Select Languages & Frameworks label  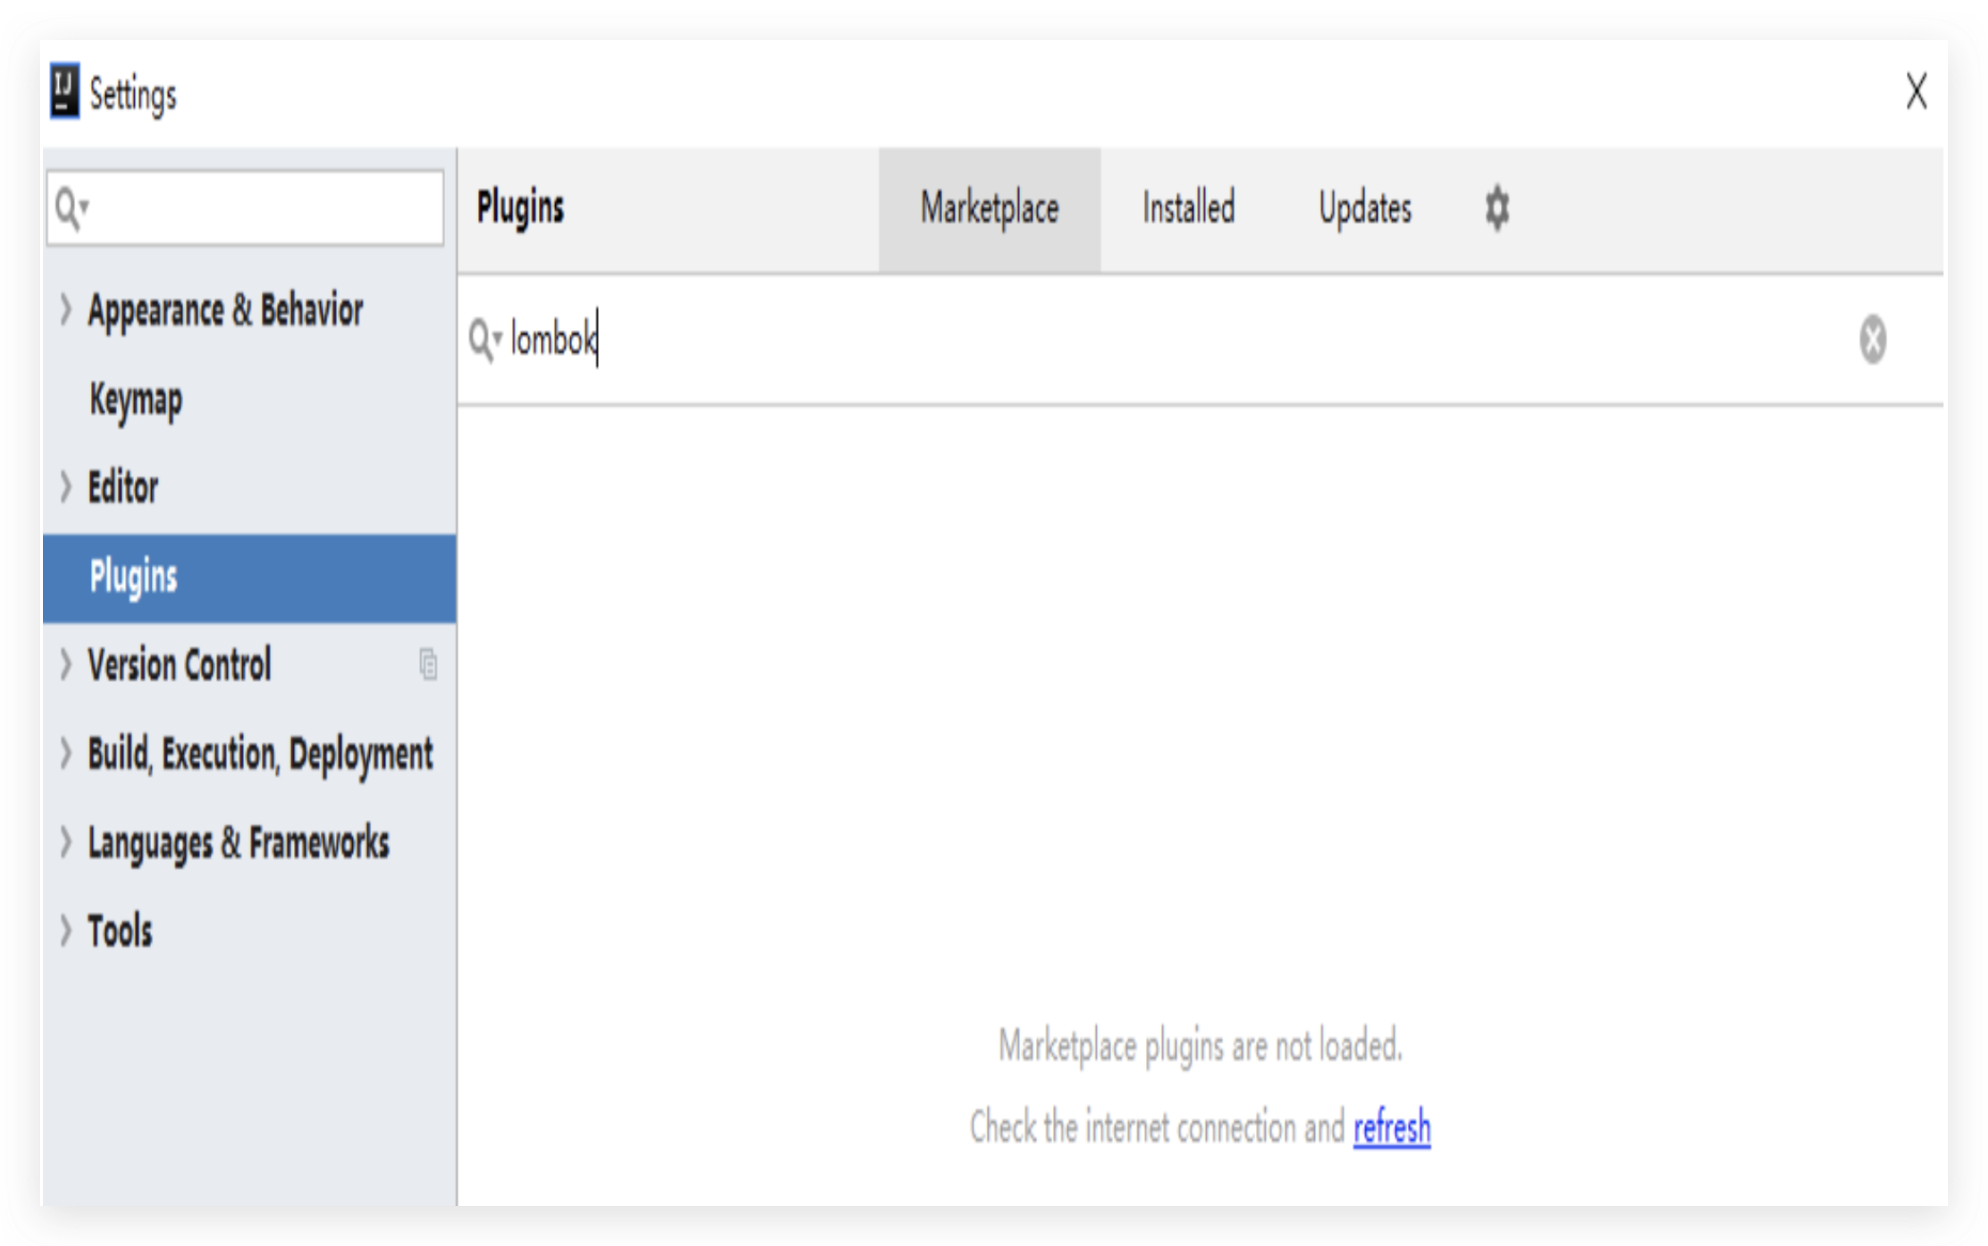click(x=238, y=844)
